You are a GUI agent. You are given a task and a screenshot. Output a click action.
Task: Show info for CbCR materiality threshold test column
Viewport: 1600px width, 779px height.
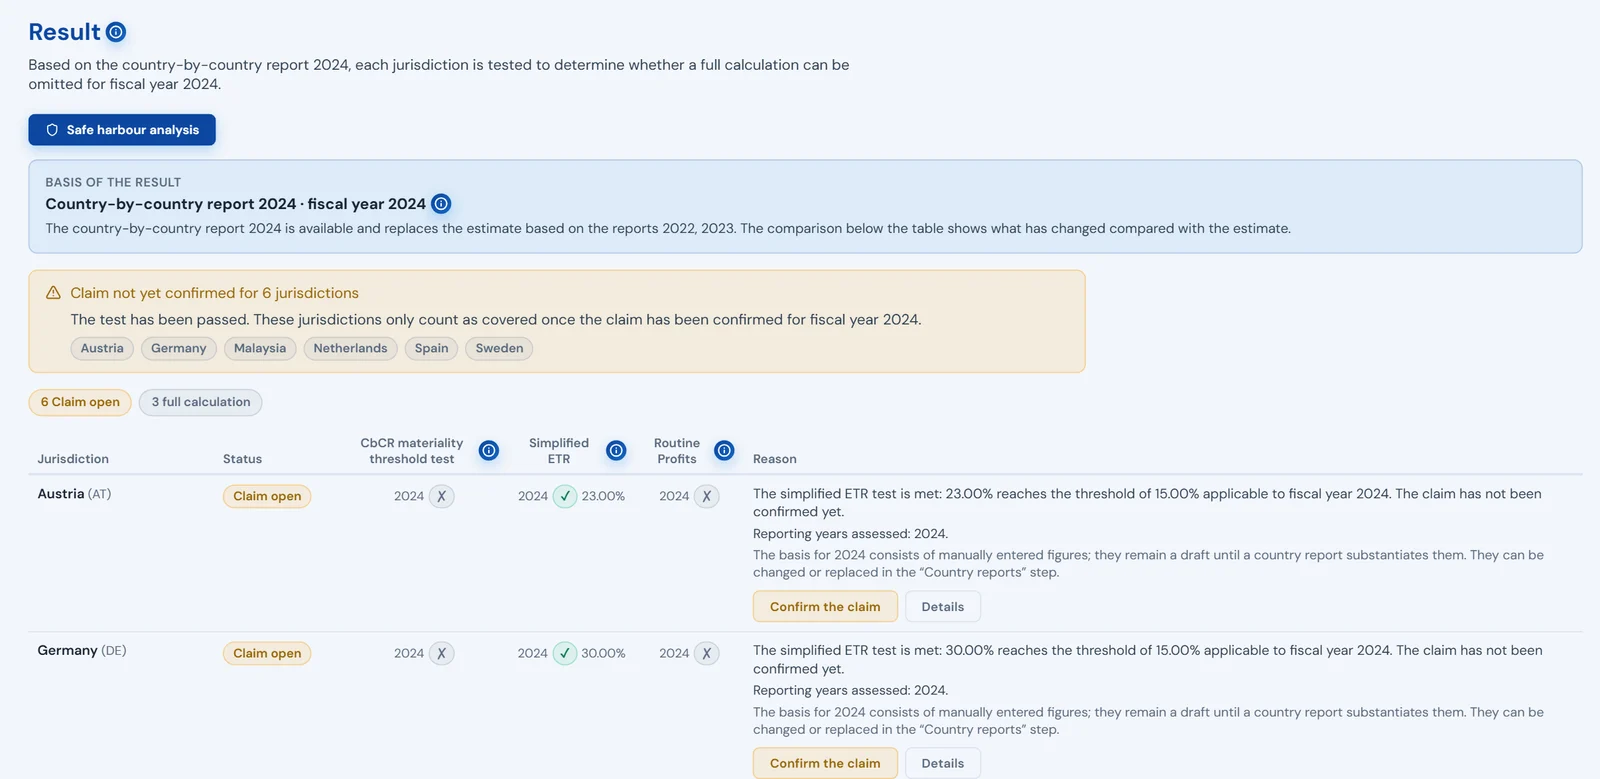point(489,451)
